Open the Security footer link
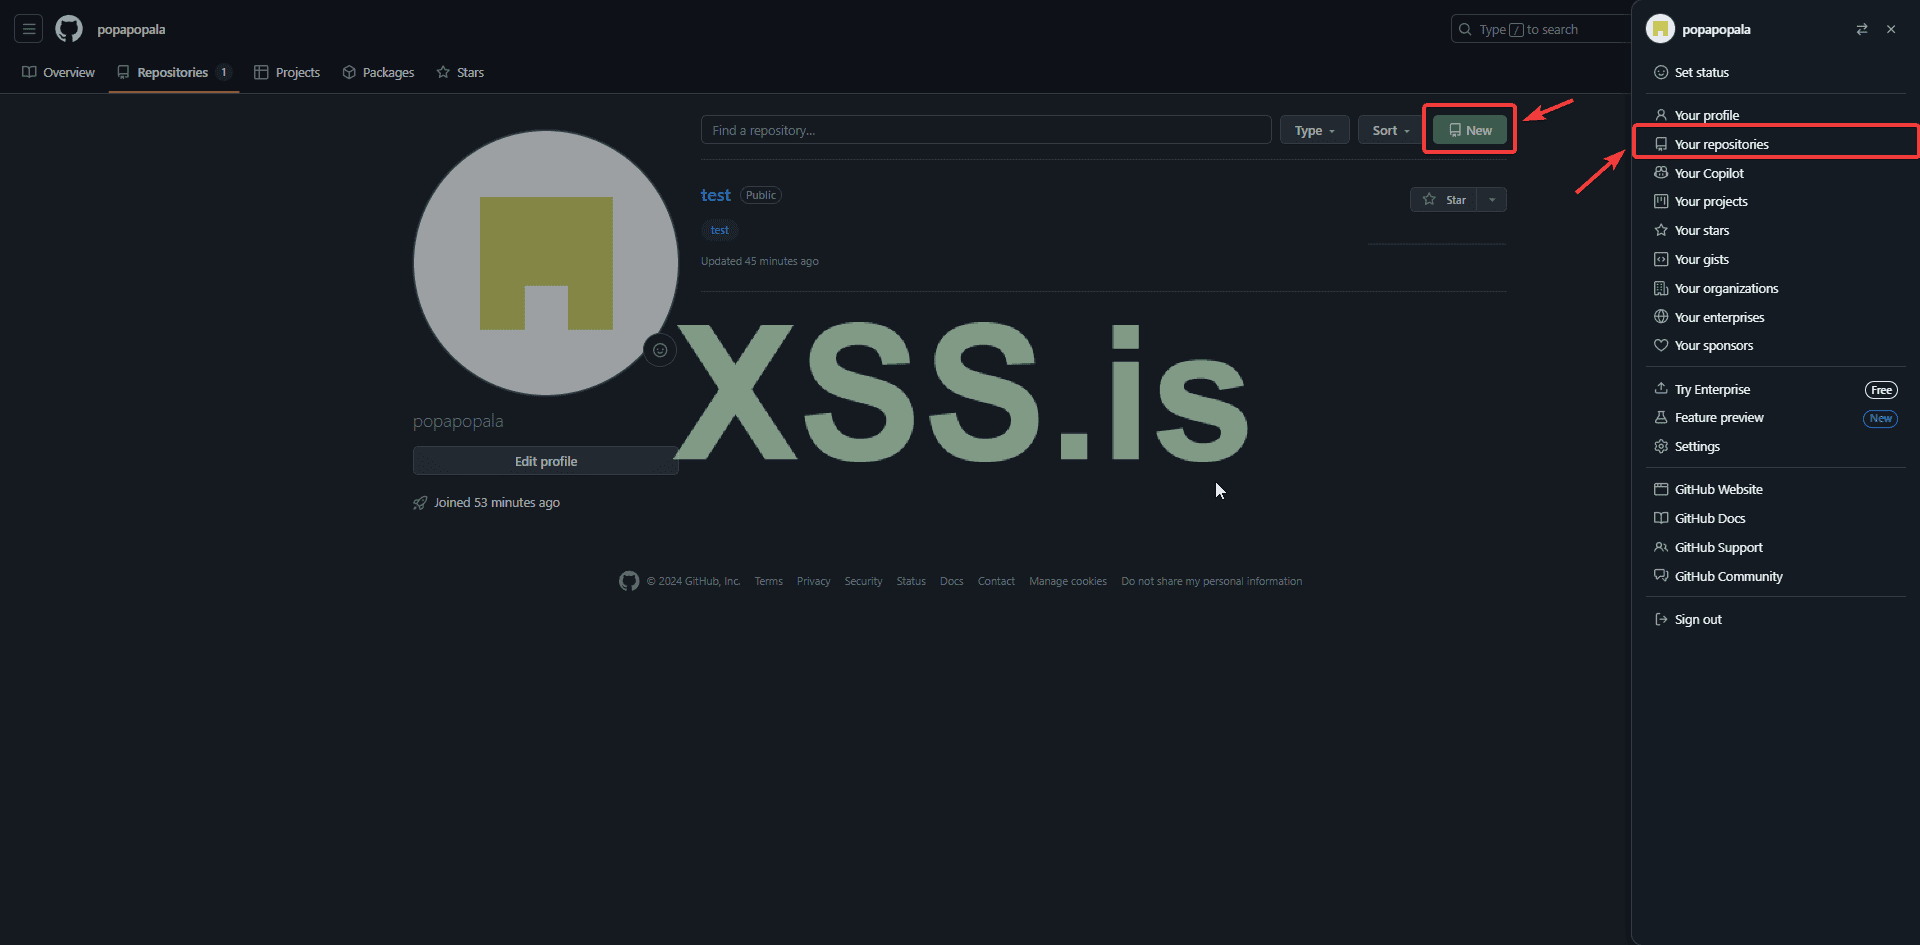The image size is (1920, 945). point(863,581)
